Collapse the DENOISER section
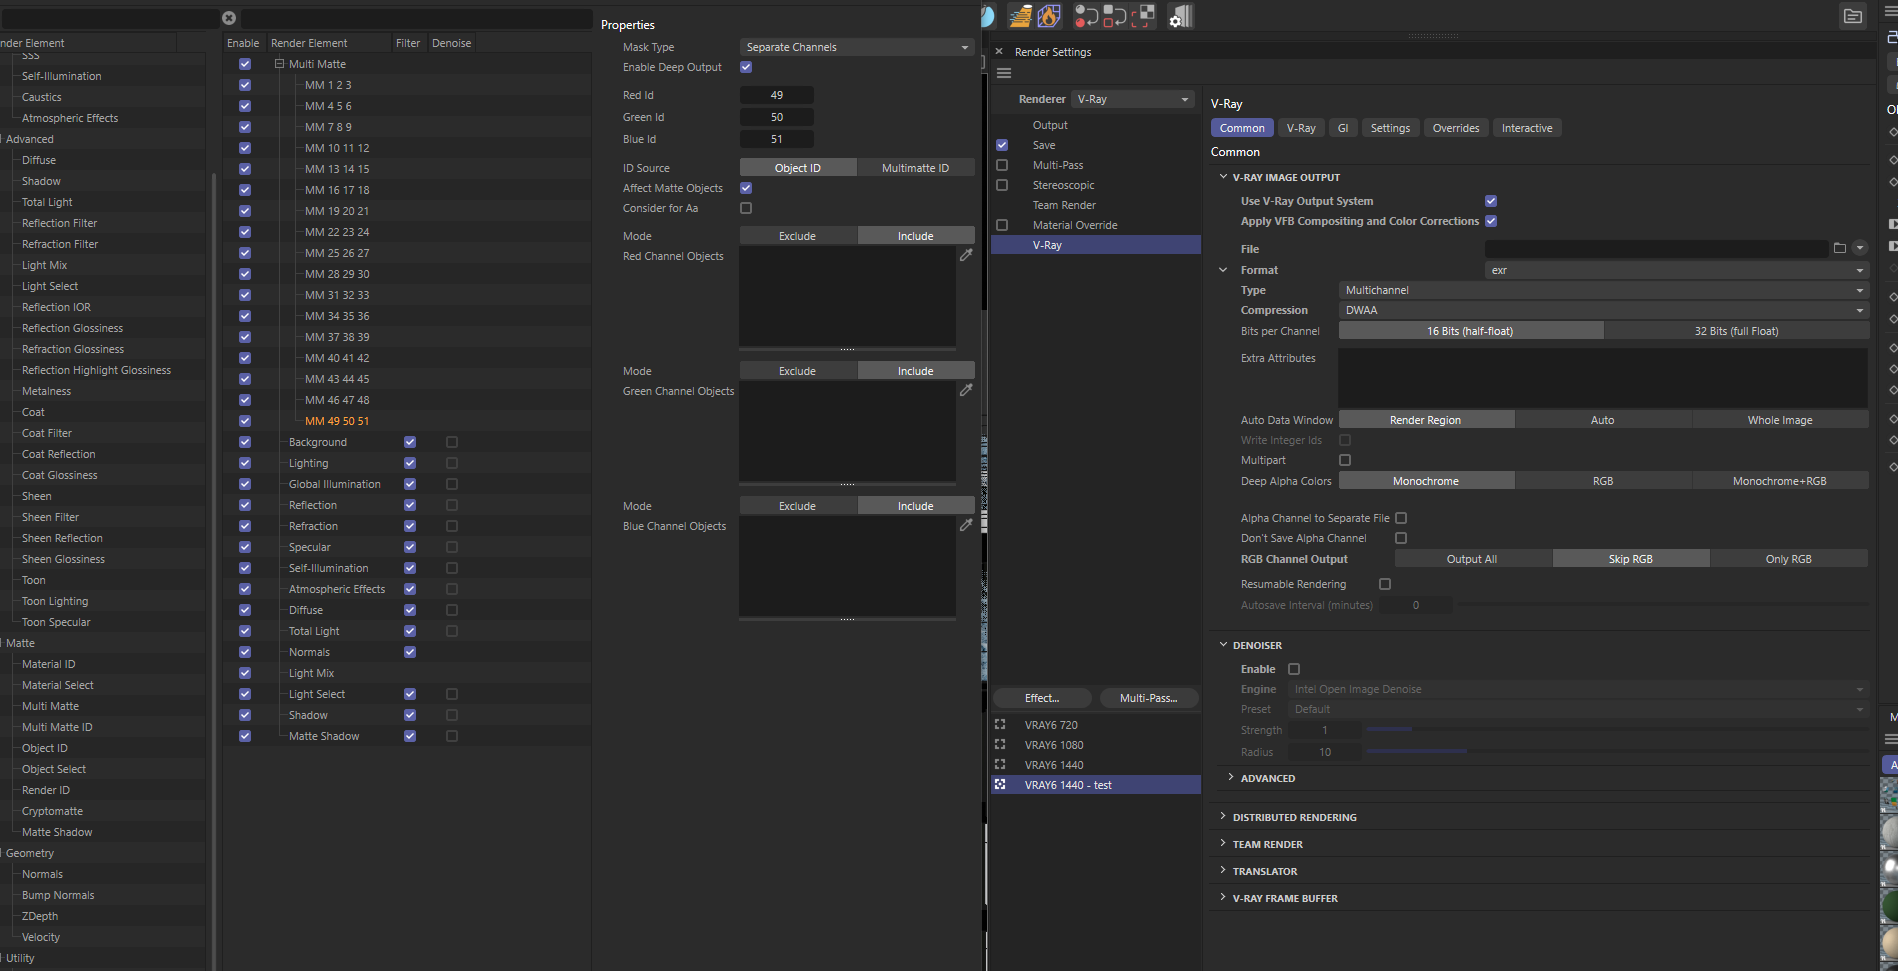The height and width of the screenshot is (971, 1898). pyautogui.click(x=1223, y=645)
